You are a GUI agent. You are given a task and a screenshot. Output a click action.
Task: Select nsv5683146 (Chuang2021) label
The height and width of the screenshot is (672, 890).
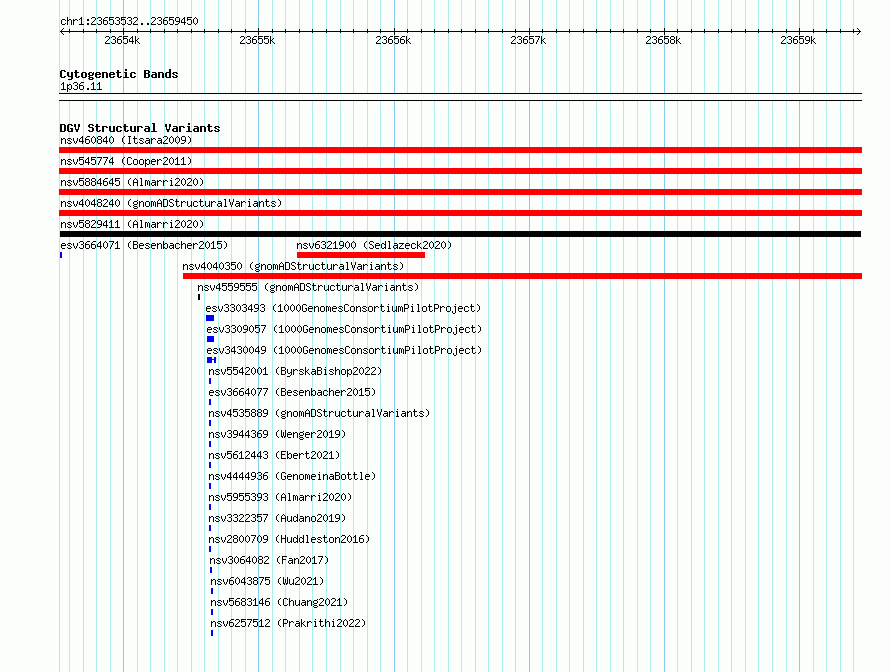(279, 602)
